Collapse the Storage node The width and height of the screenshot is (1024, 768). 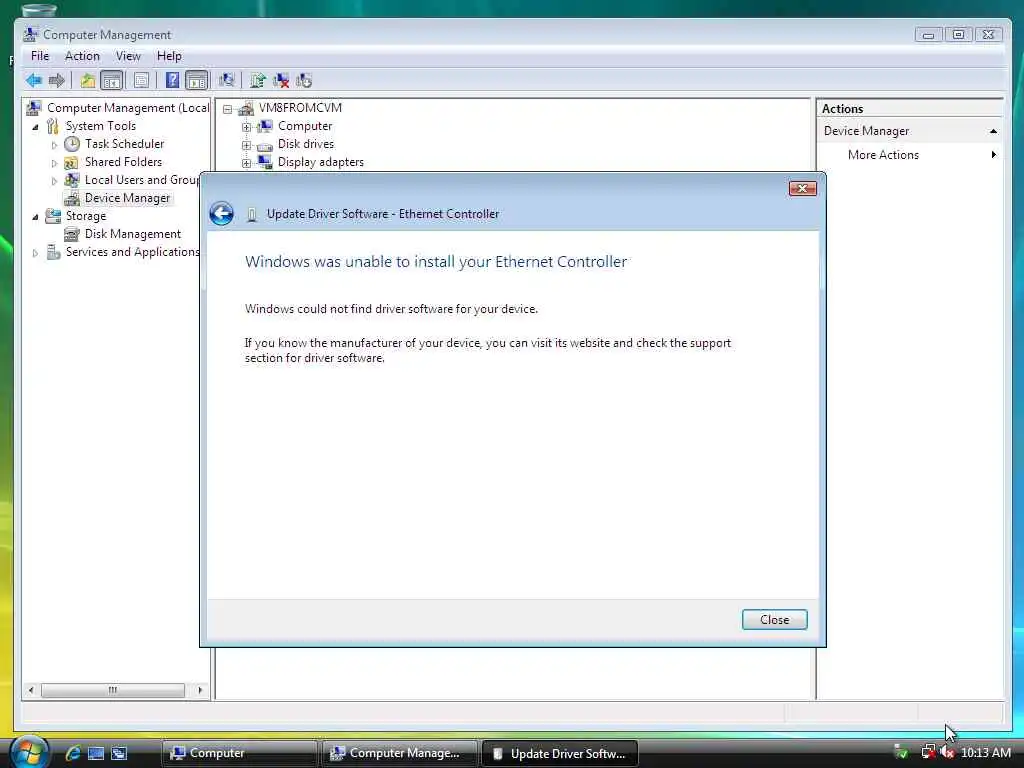[x=35, y=217]
